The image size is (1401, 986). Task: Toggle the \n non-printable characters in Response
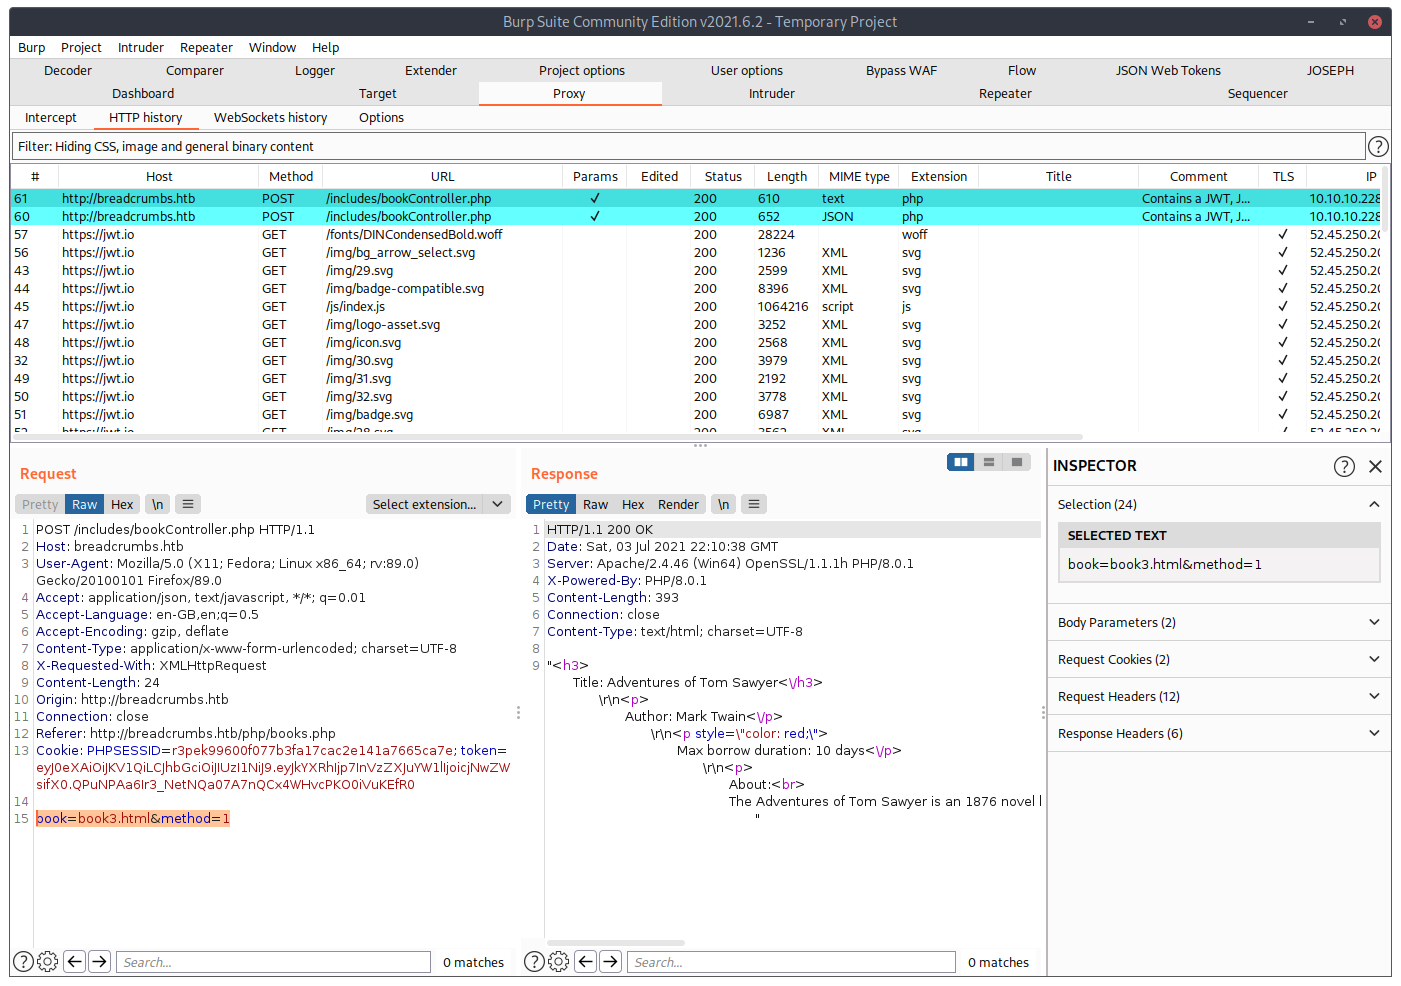723,504
